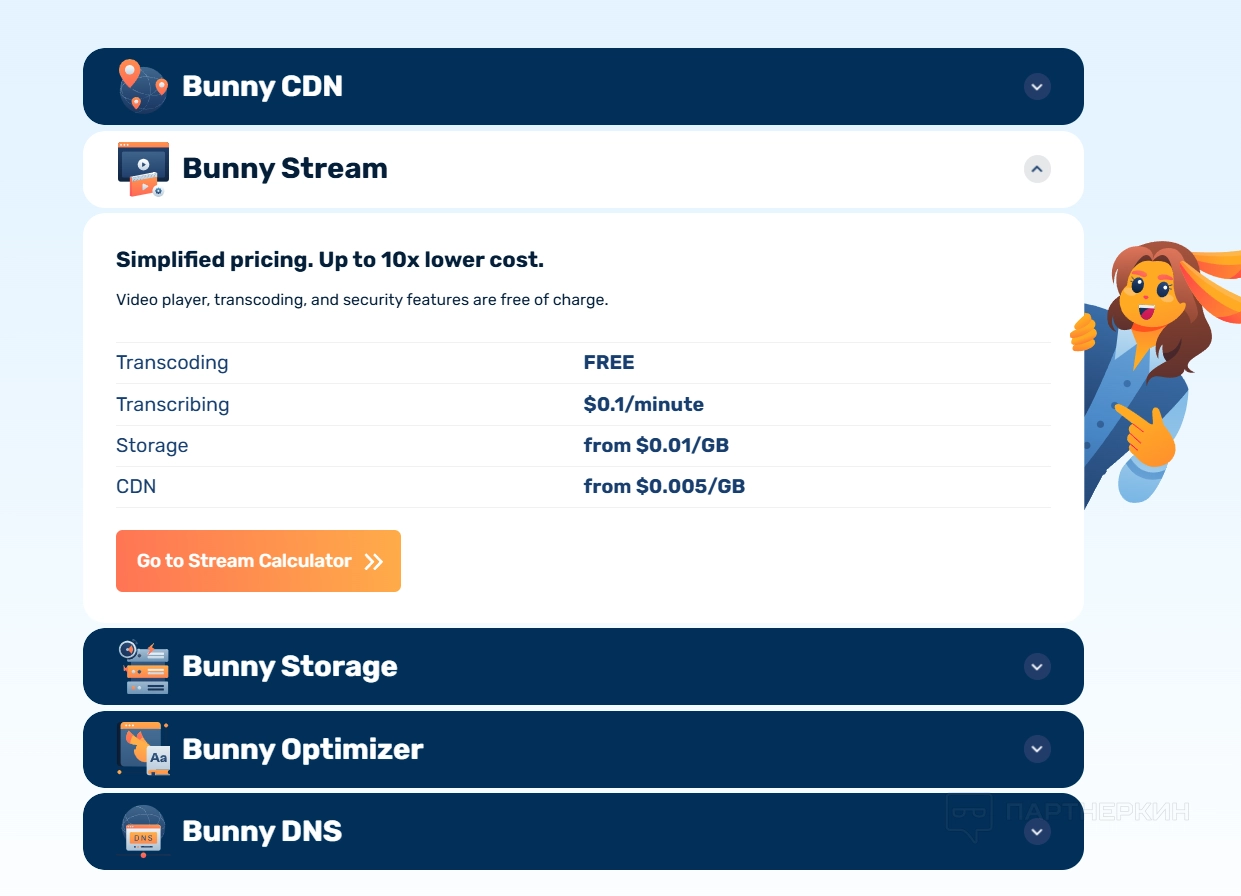Click the Bunny DNS heading text
The width and height of the screenshot is (1241, 896).
(x=262, y=831)
